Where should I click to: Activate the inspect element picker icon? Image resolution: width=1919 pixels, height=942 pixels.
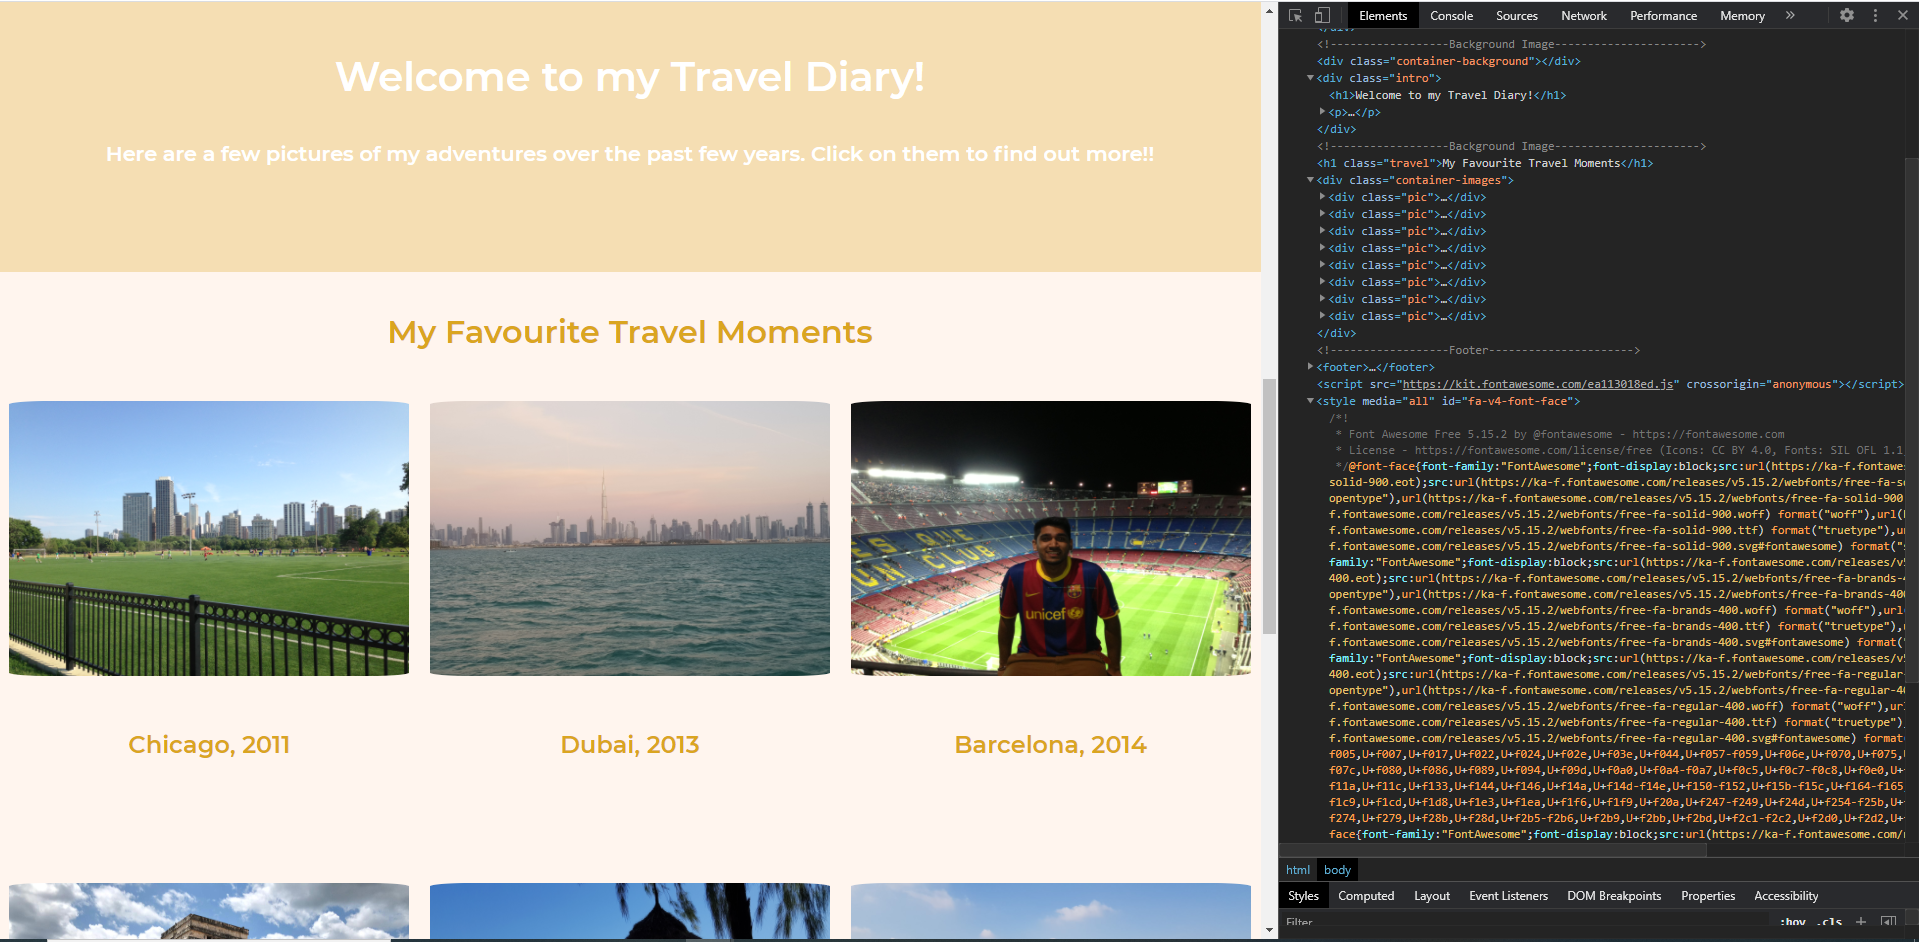tap(1296, 16)
